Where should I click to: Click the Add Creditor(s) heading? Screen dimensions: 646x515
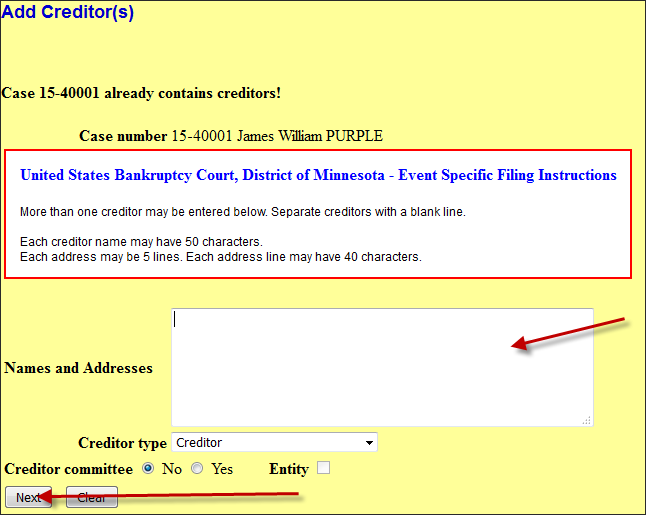pos(68,12)
